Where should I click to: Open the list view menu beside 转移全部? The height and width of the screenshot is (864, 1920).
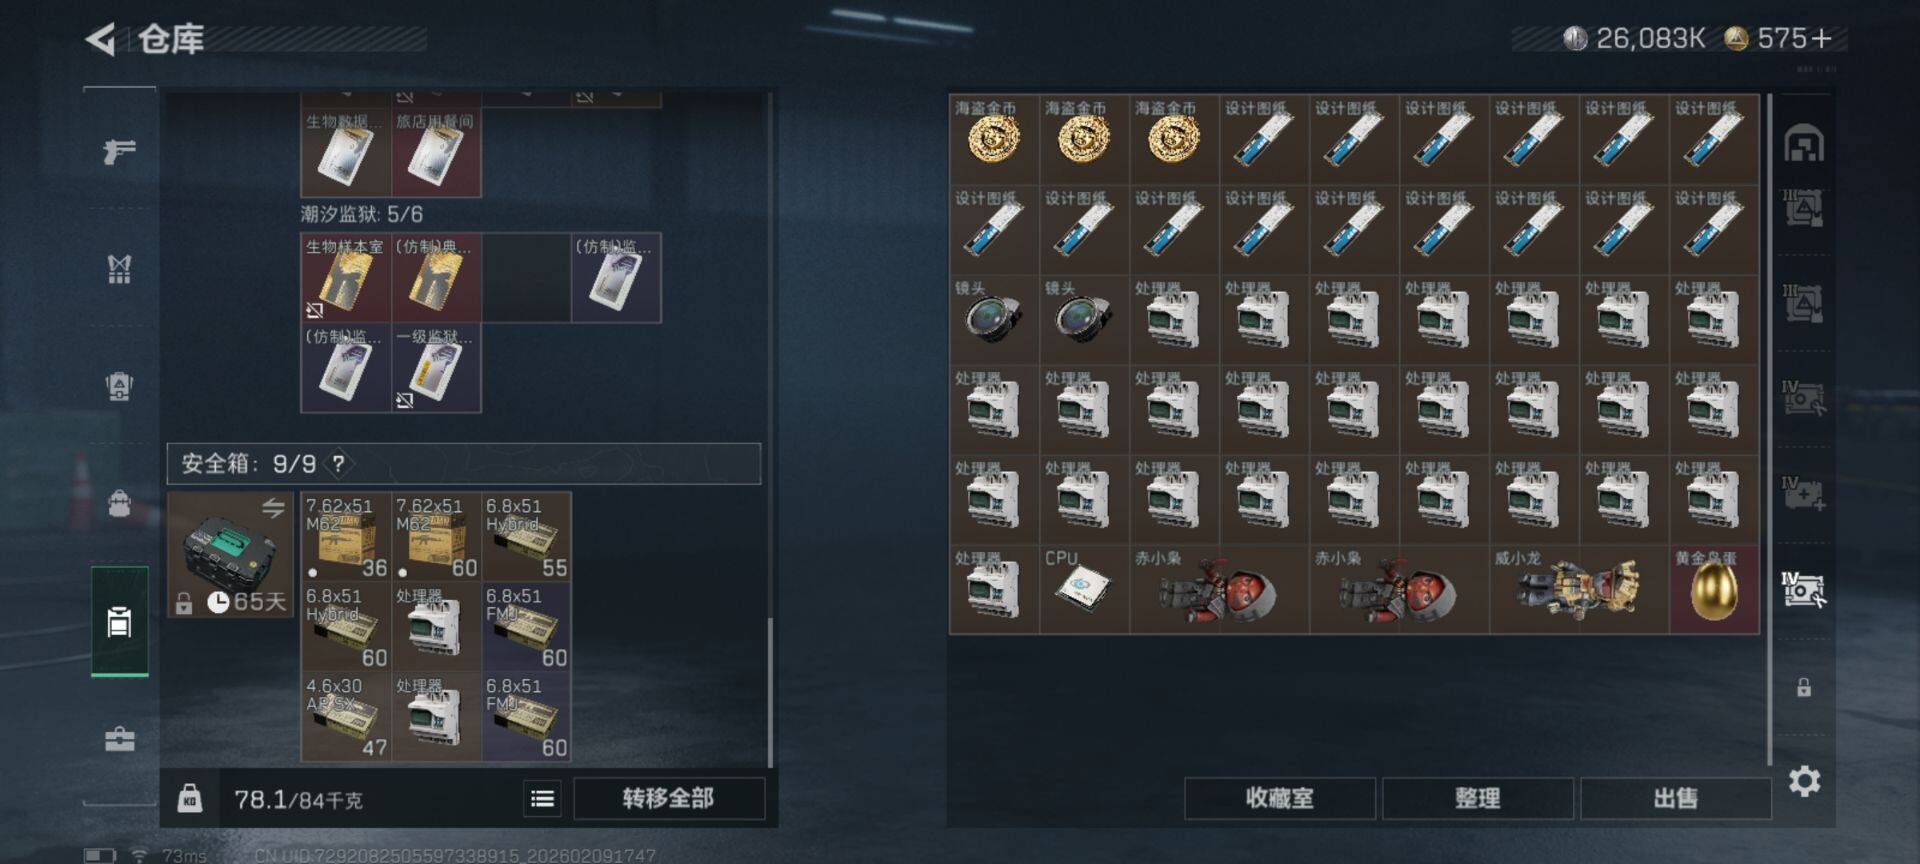pyautogui.click(x=543, y=798)
